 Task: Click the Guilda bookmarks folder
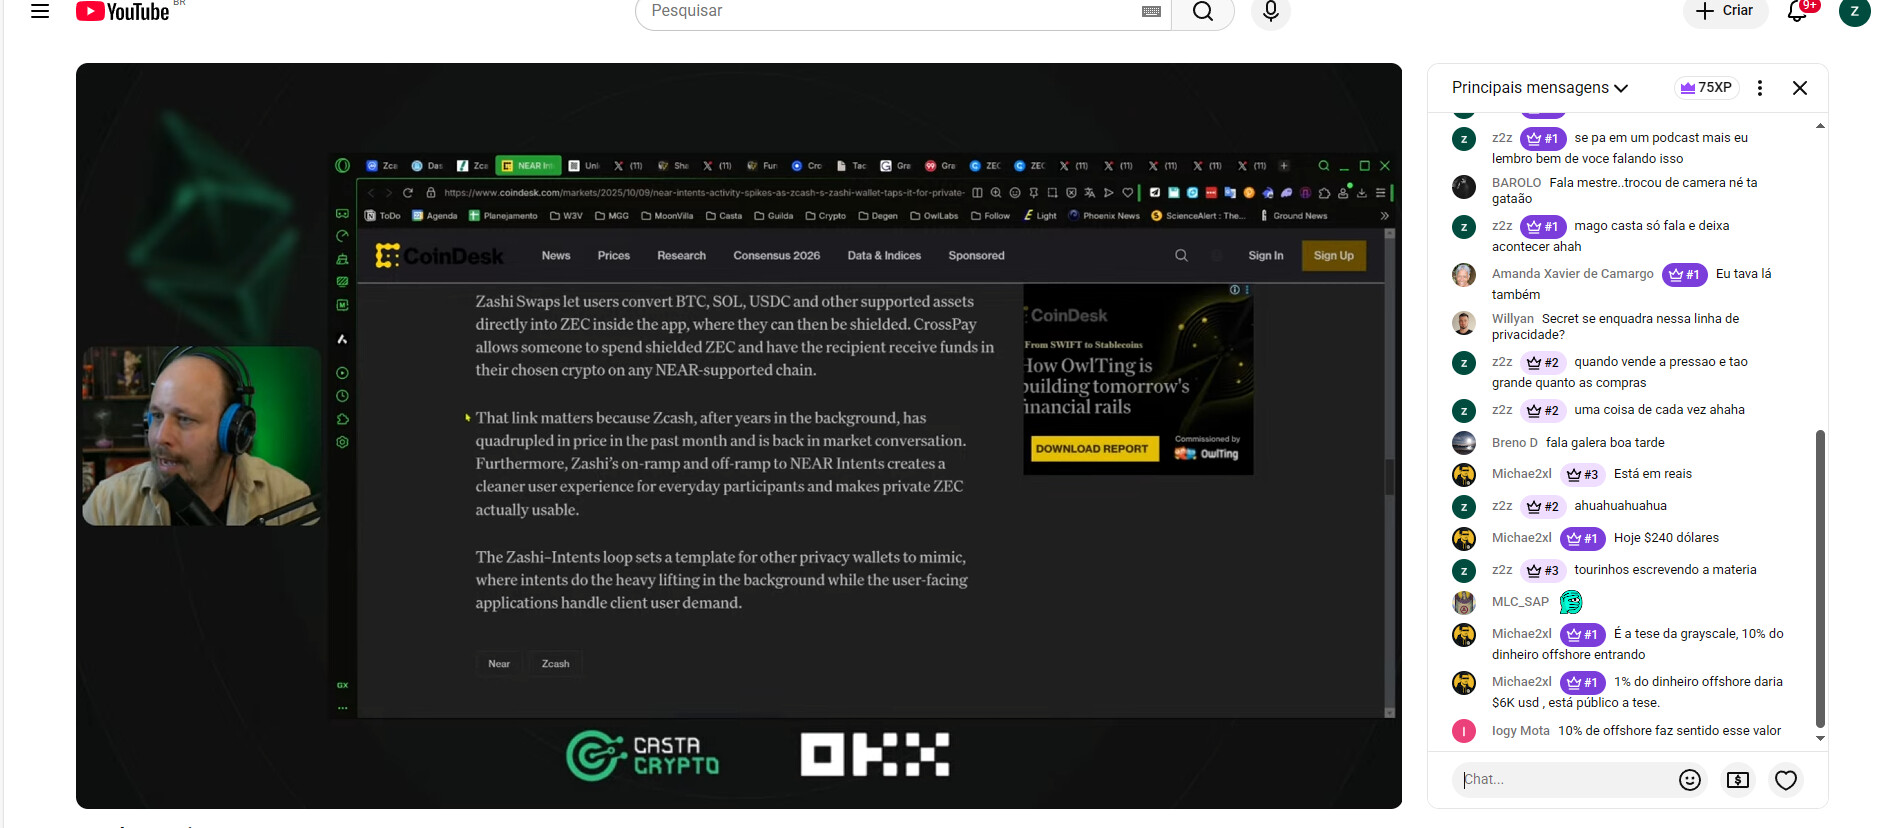(774, 216)
